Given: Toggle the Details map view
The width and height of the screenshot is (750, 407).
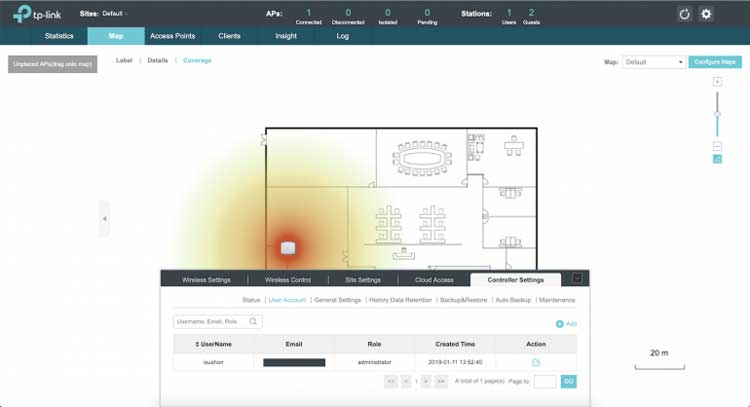Looking at the screenshot, I should 158,61.
